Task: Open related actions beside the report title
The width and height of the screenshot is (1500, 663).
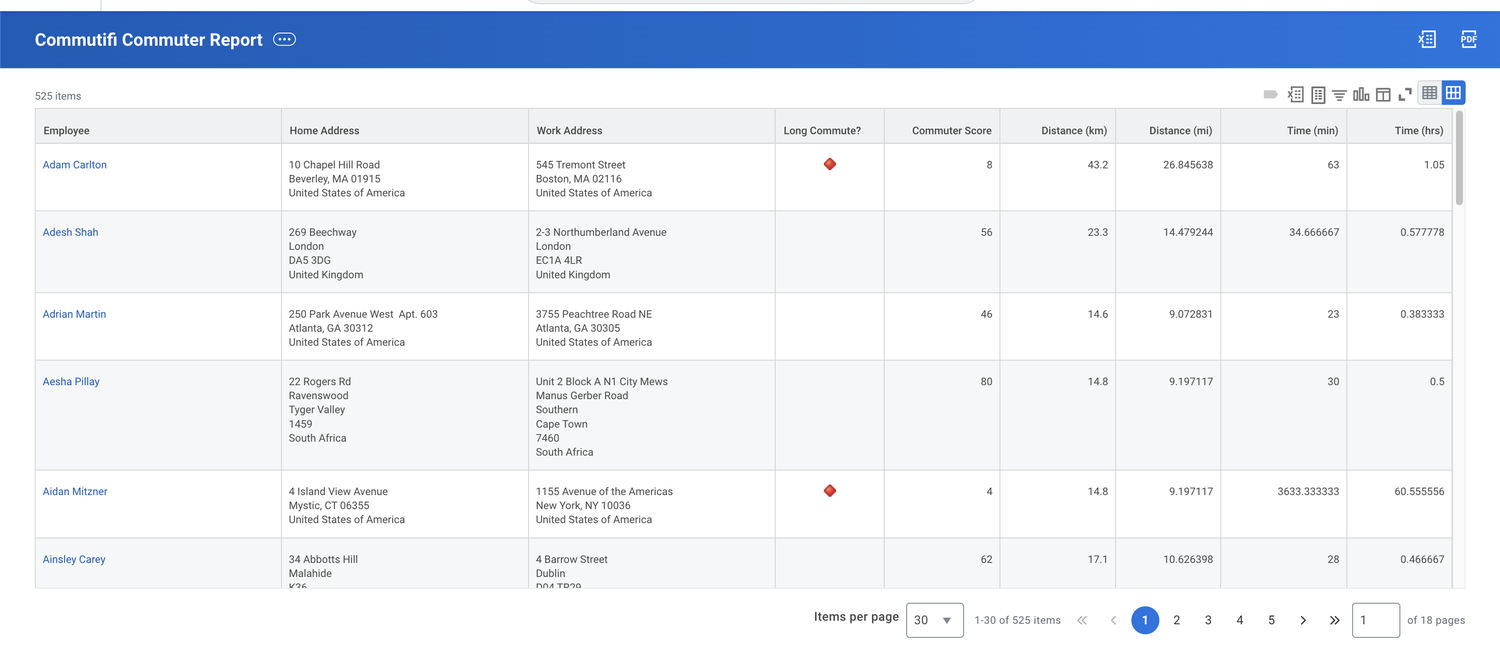Action: point(284,39)
